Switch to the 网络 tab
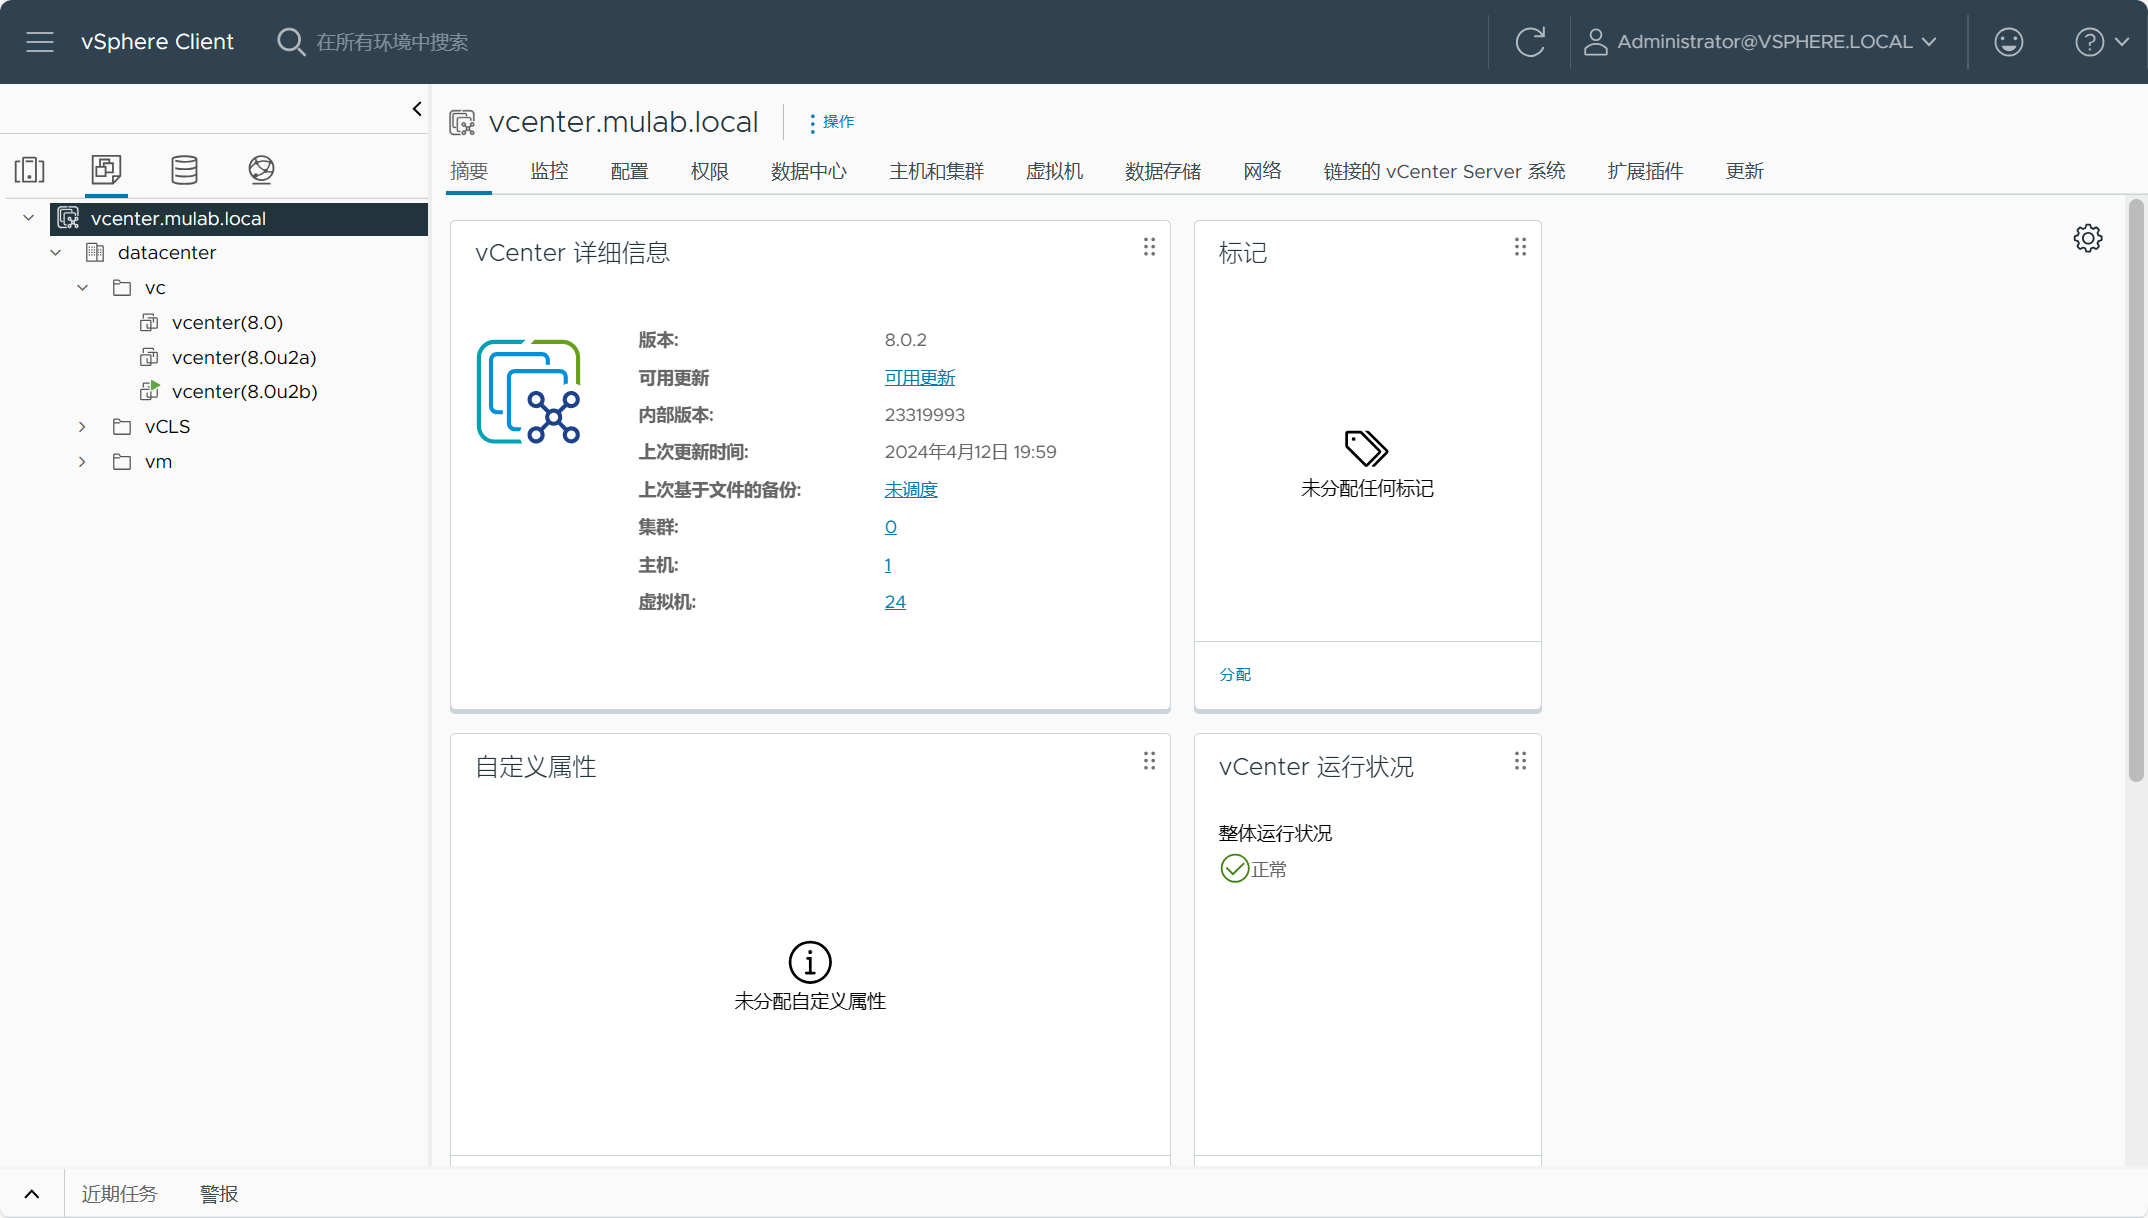Image resolution: width=2148 pixels, height=1218 pixels. (x=1262, y=172)
